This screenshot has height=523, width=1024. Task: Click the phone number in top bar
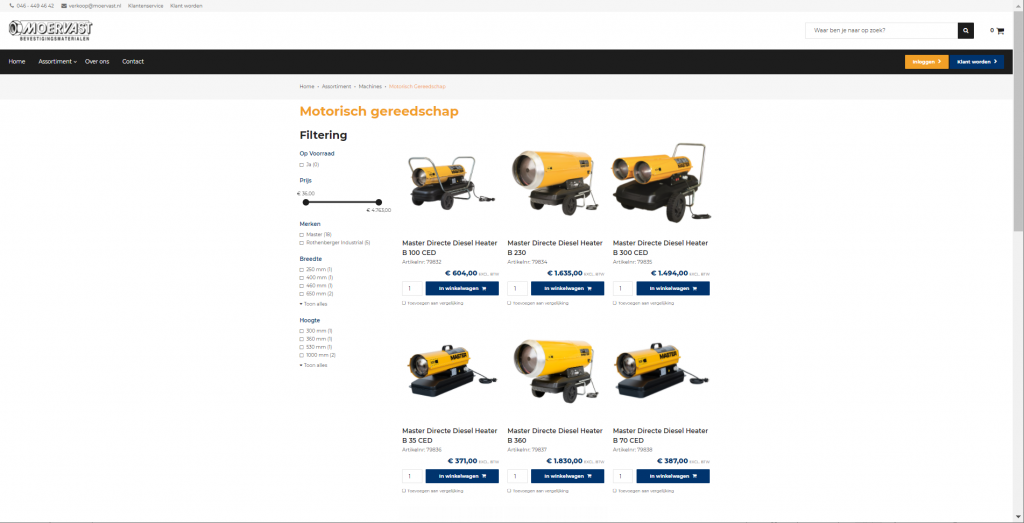click(x=32, y=6)
